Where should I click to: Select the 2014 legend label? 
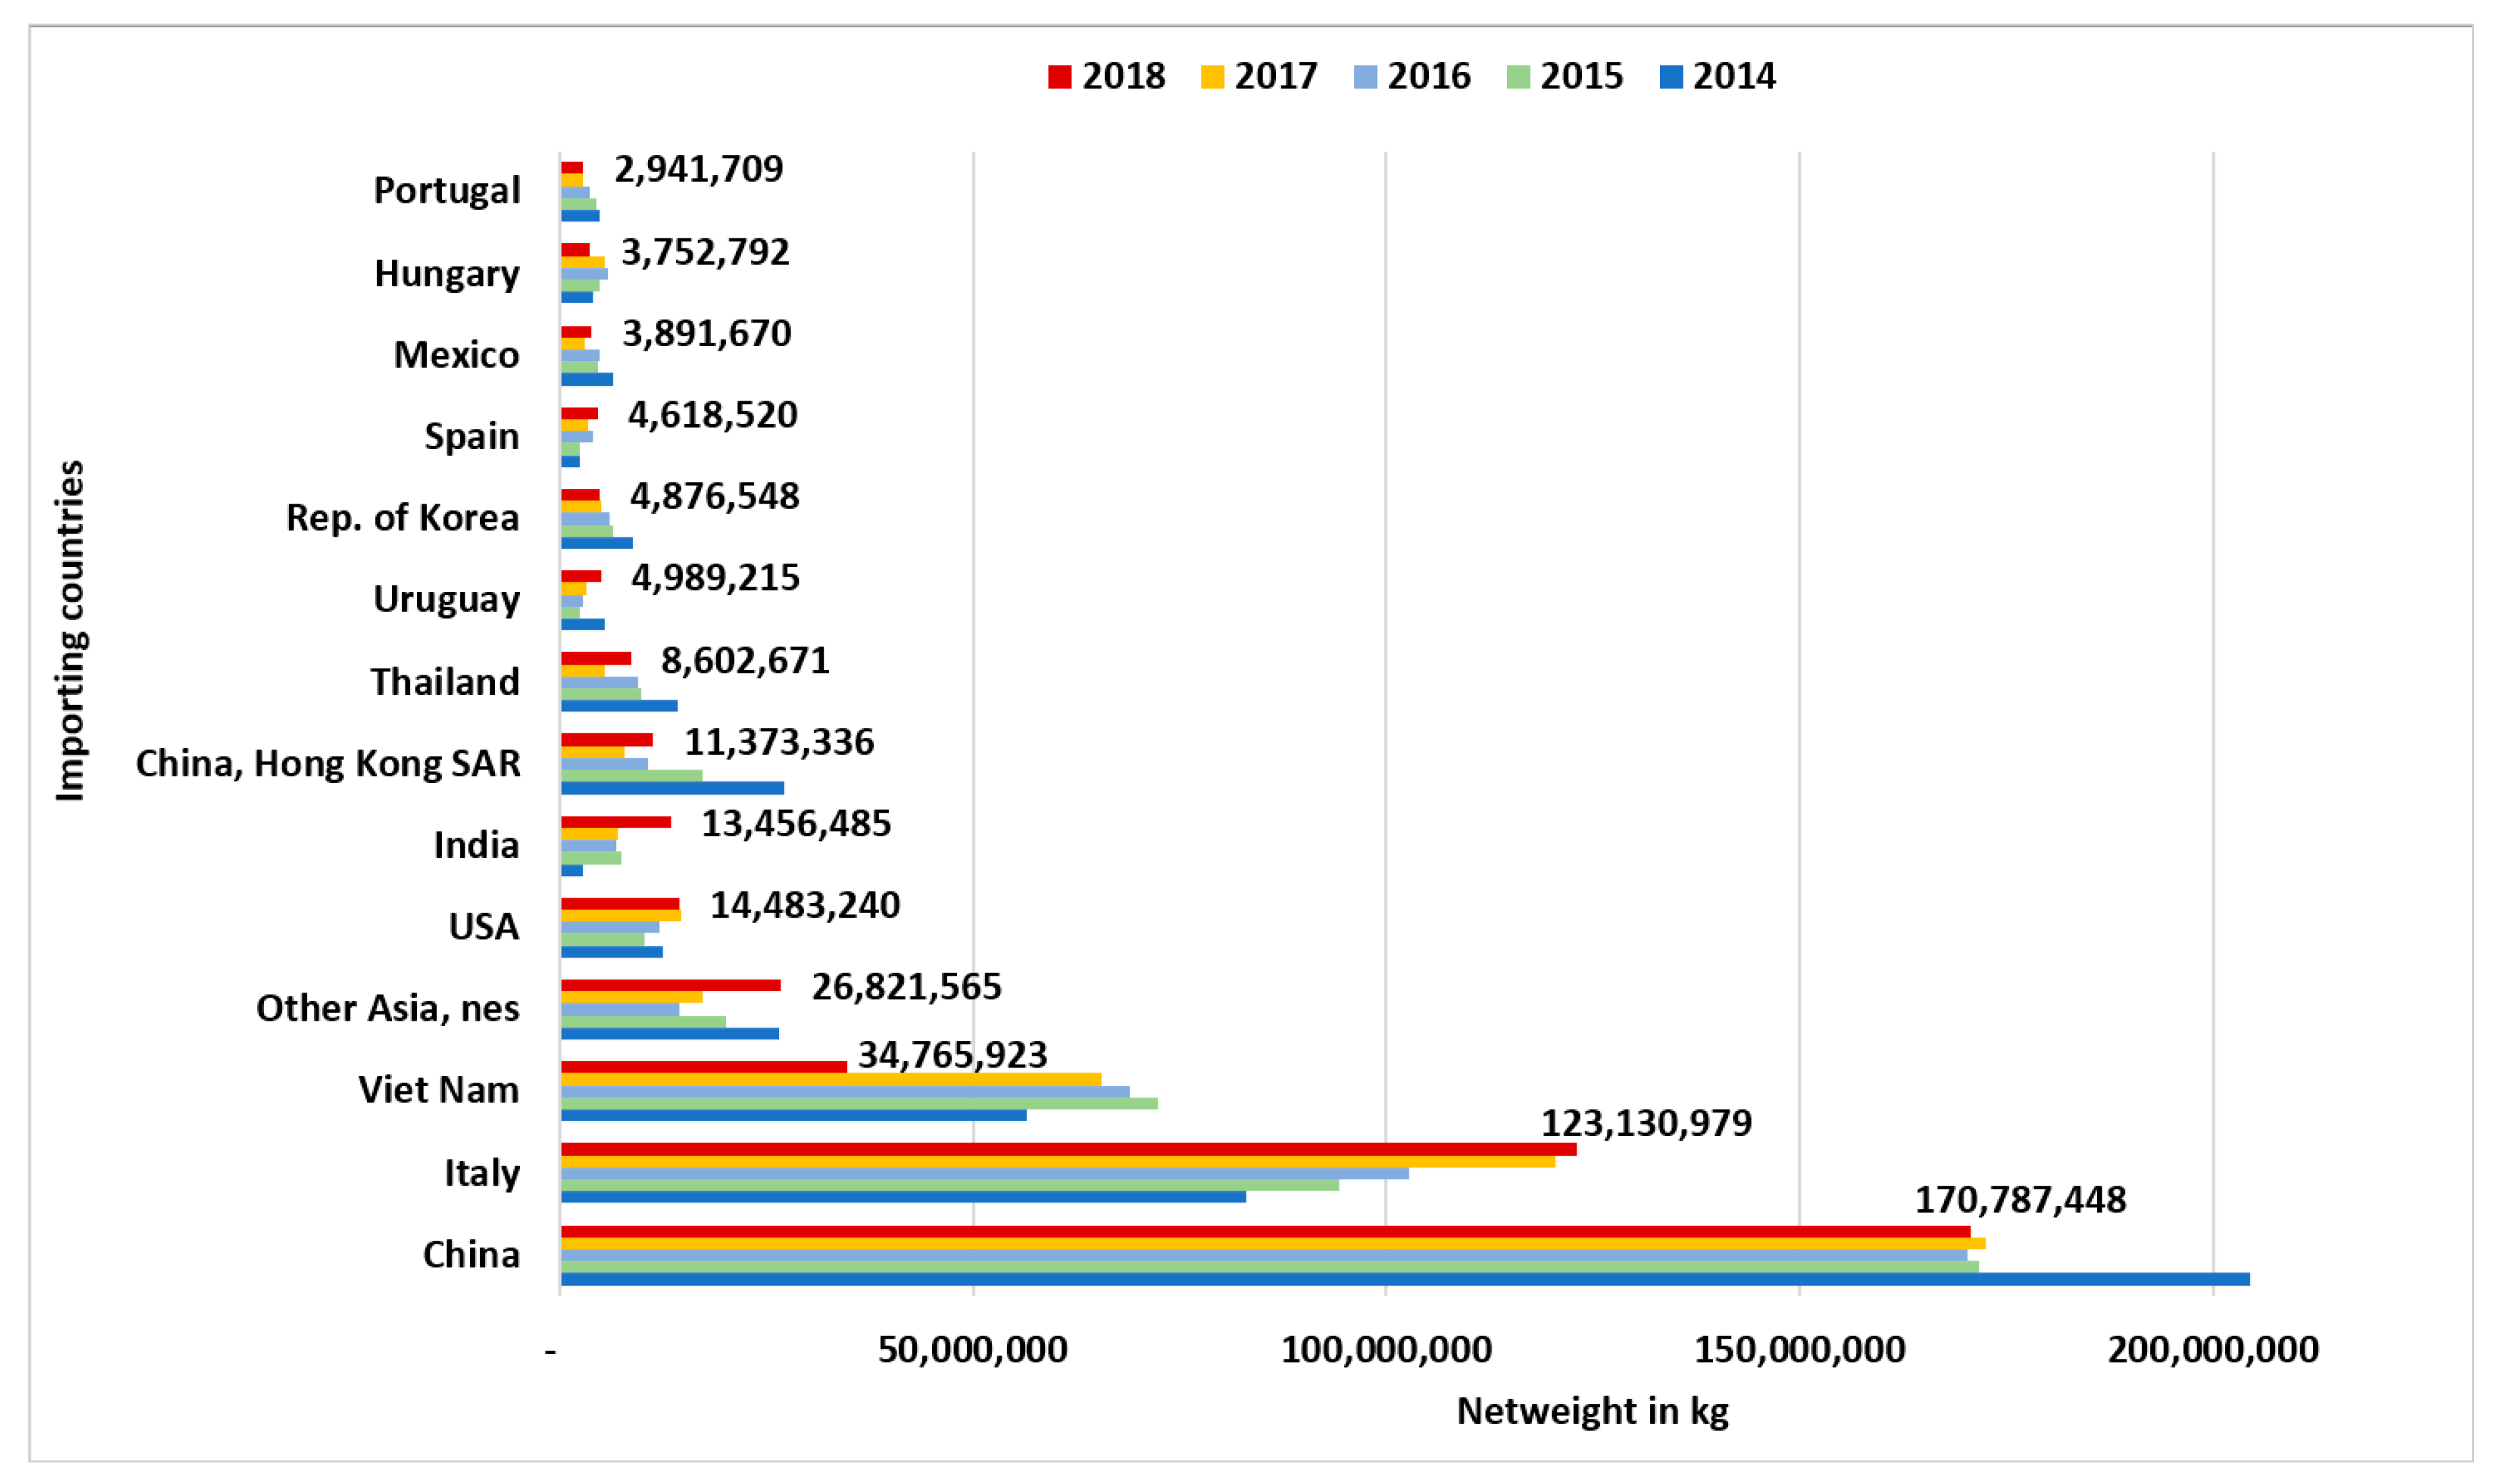1735,76
